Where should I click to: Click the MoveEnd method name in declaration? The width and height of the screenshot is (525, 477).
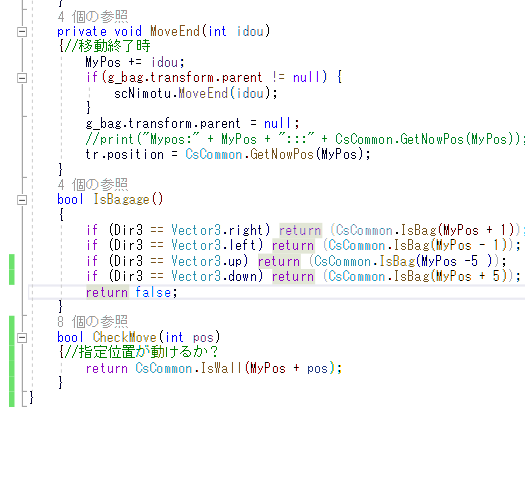(175, 31)
